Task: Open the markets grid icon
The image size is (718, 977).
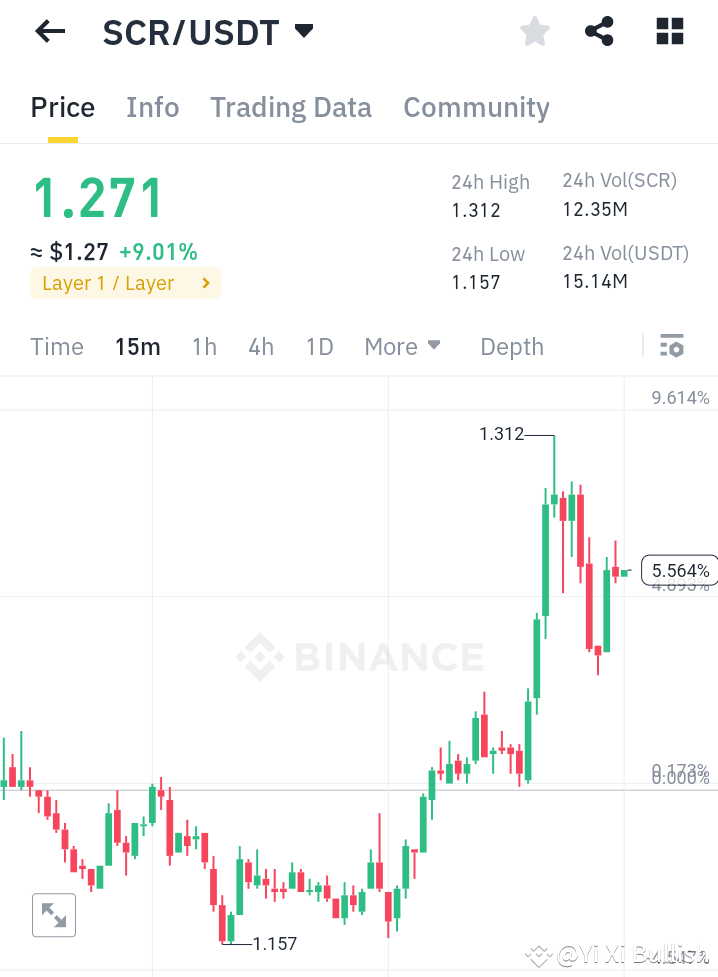Action: 668,31
